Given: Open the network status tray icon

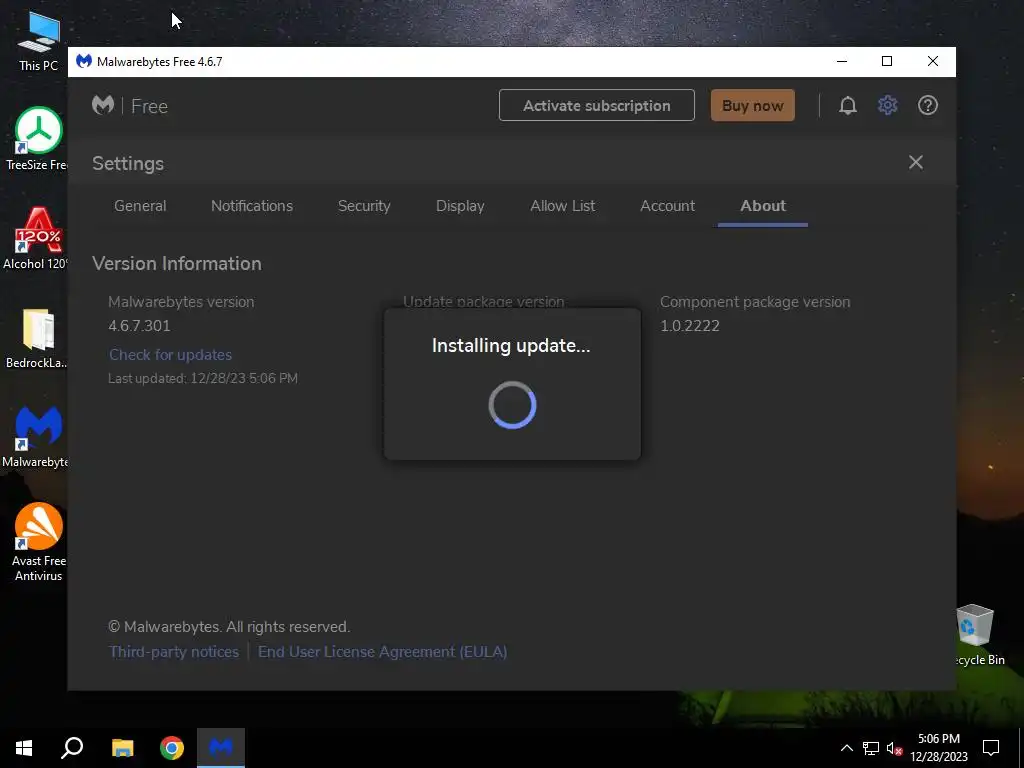Looking at the screenshot, I should [871, 748].
